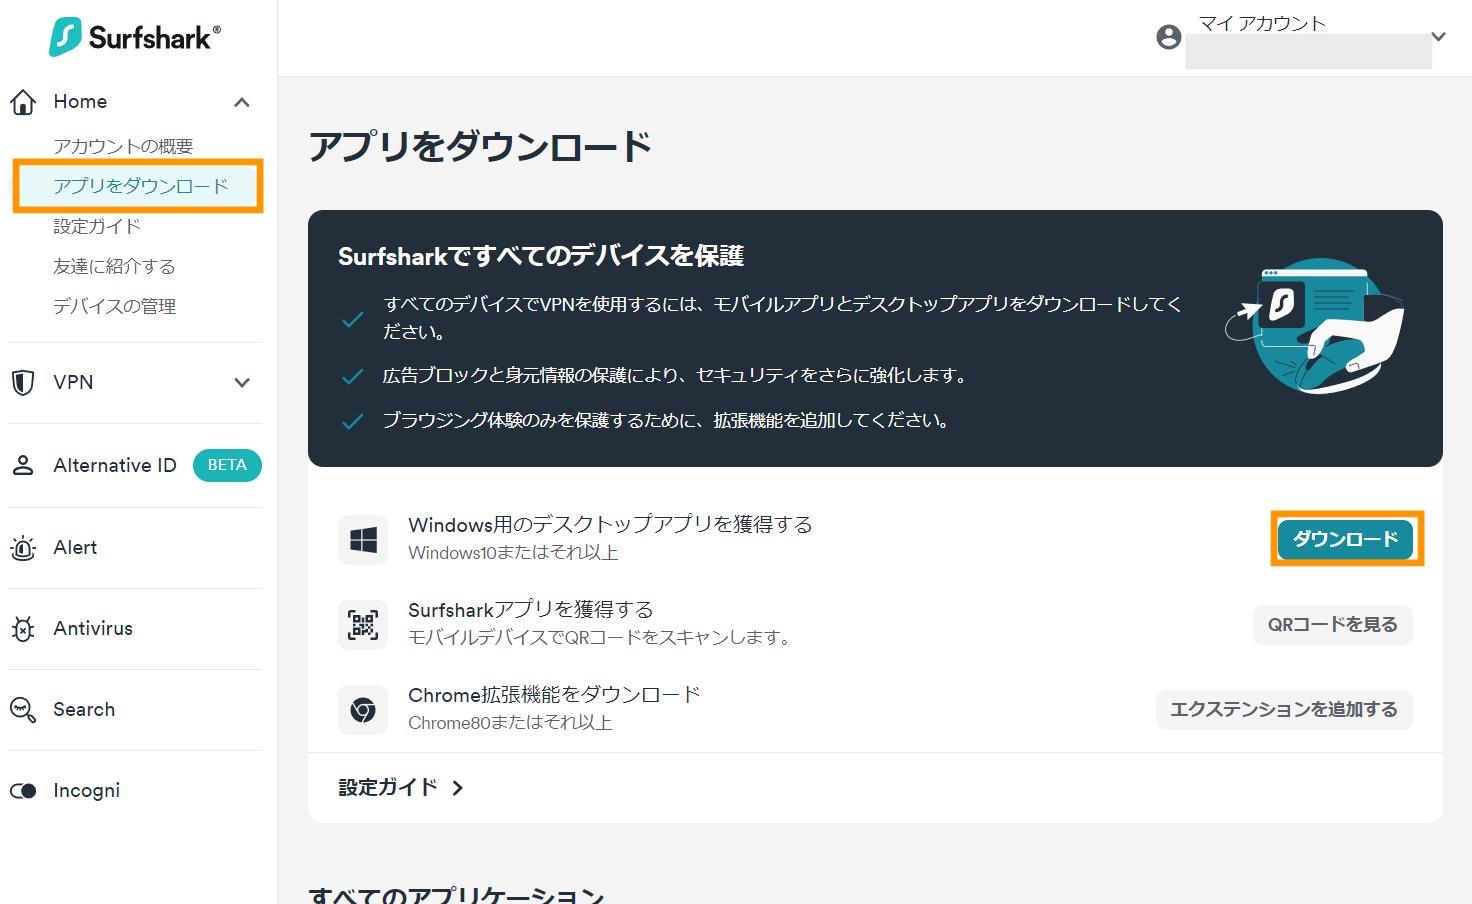Image resolution: width=1472 pixels, height=904 pixels.
Task: Open the Search section
Action: click(84, 710)
